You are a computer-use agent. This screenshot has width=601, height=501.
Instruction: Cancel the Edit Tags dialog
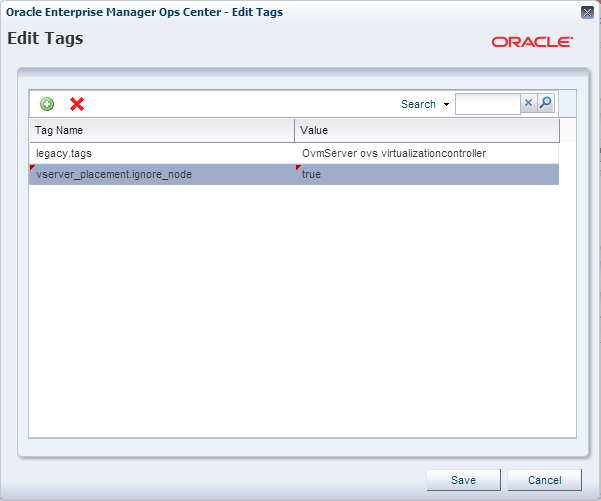tap(545, 480)
